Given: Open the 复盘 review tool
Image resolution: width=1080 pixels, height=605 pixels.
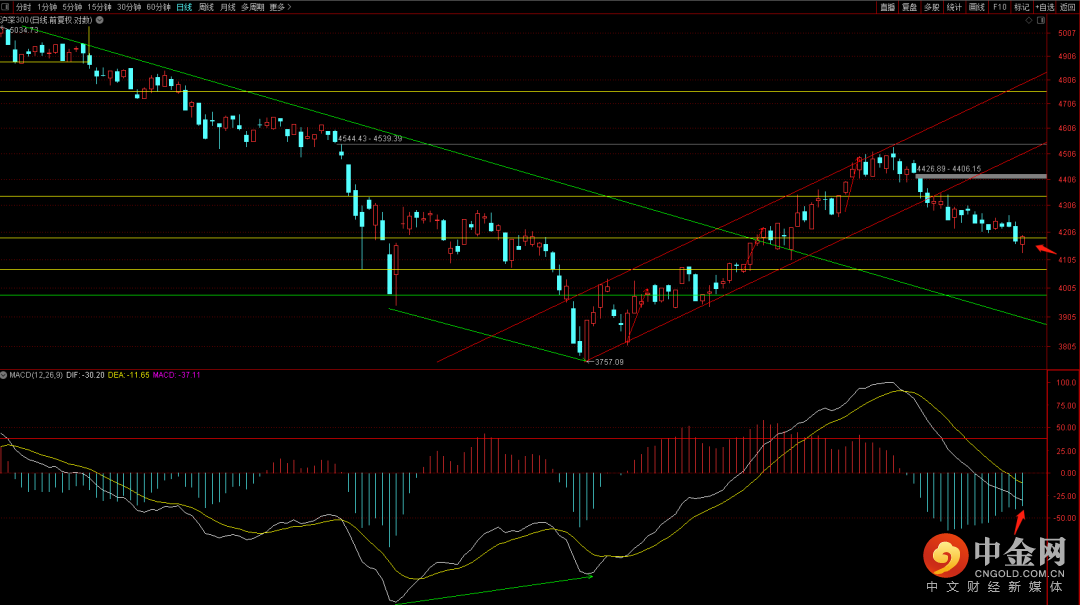Looking at the screenshot, I should point(909,7).
